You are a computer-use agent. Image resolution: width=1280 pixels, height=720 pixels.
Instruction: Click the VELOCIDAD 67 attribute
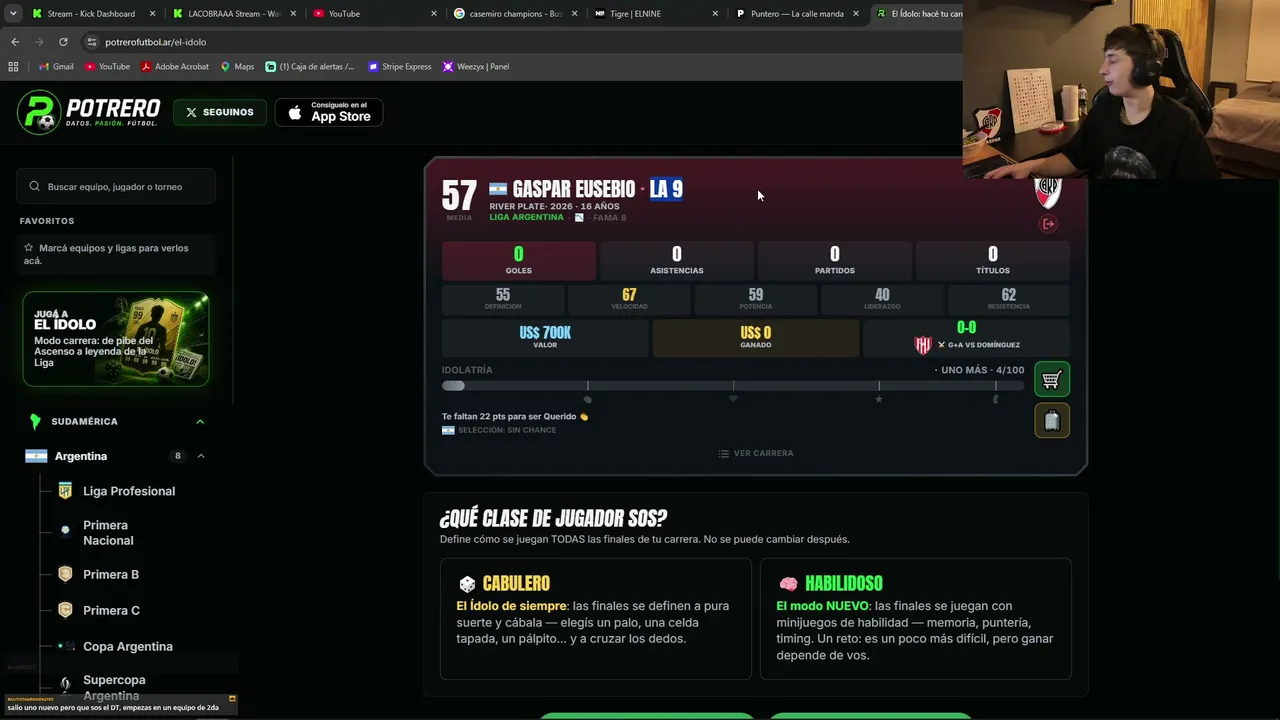(x=629, y=299)
